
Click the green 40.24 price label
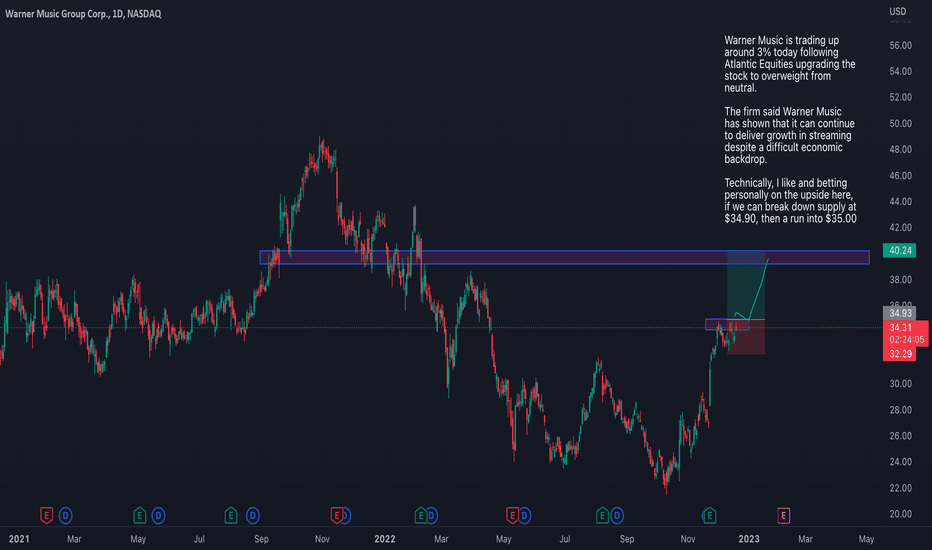pyautogui.click(x=899, y=250)
